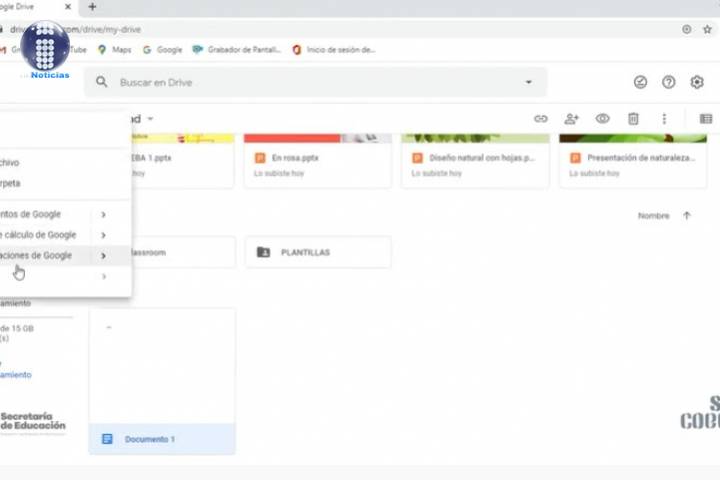Viewport: 720px width, 480px height.
Task: Expand the Google Slides submenu arrow
Action: 103,256
